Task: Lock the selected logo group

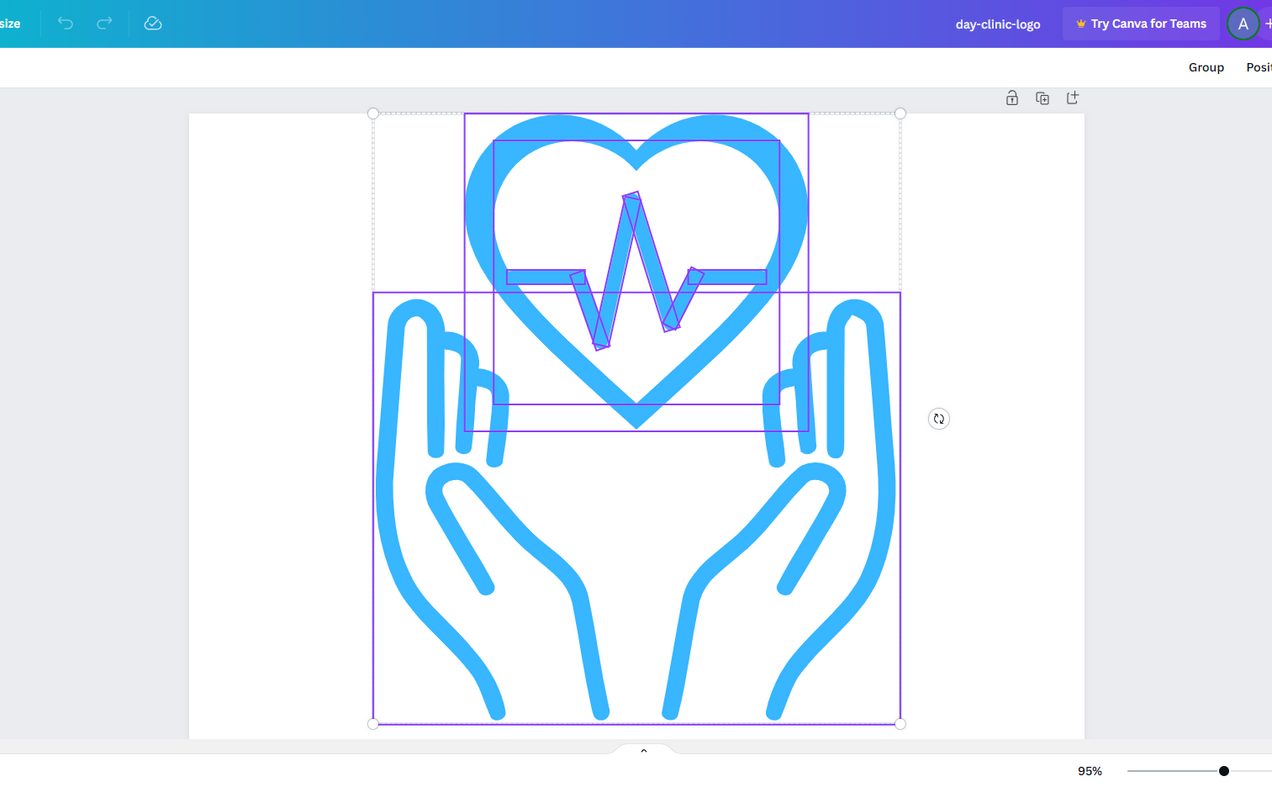Action: pos(1012,97)
